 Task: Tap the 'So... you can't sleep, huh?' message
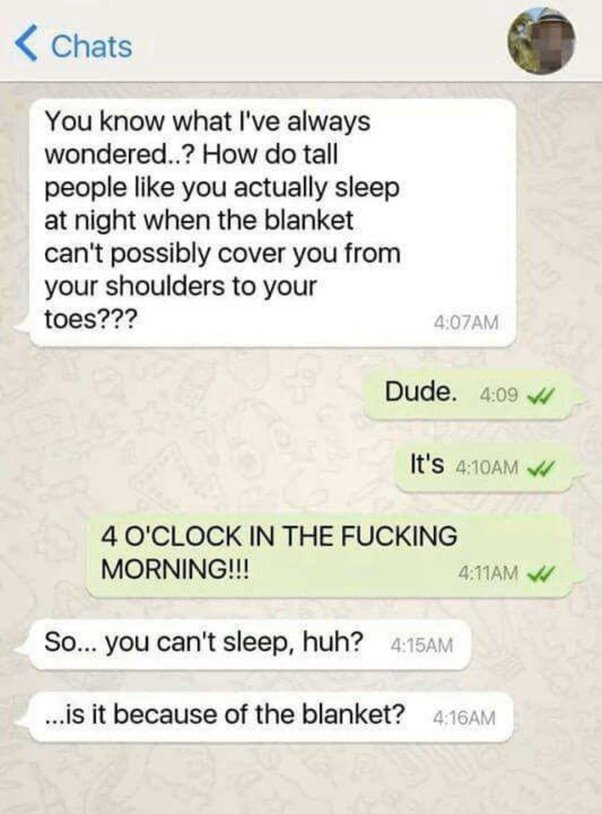tap(249, 644)
